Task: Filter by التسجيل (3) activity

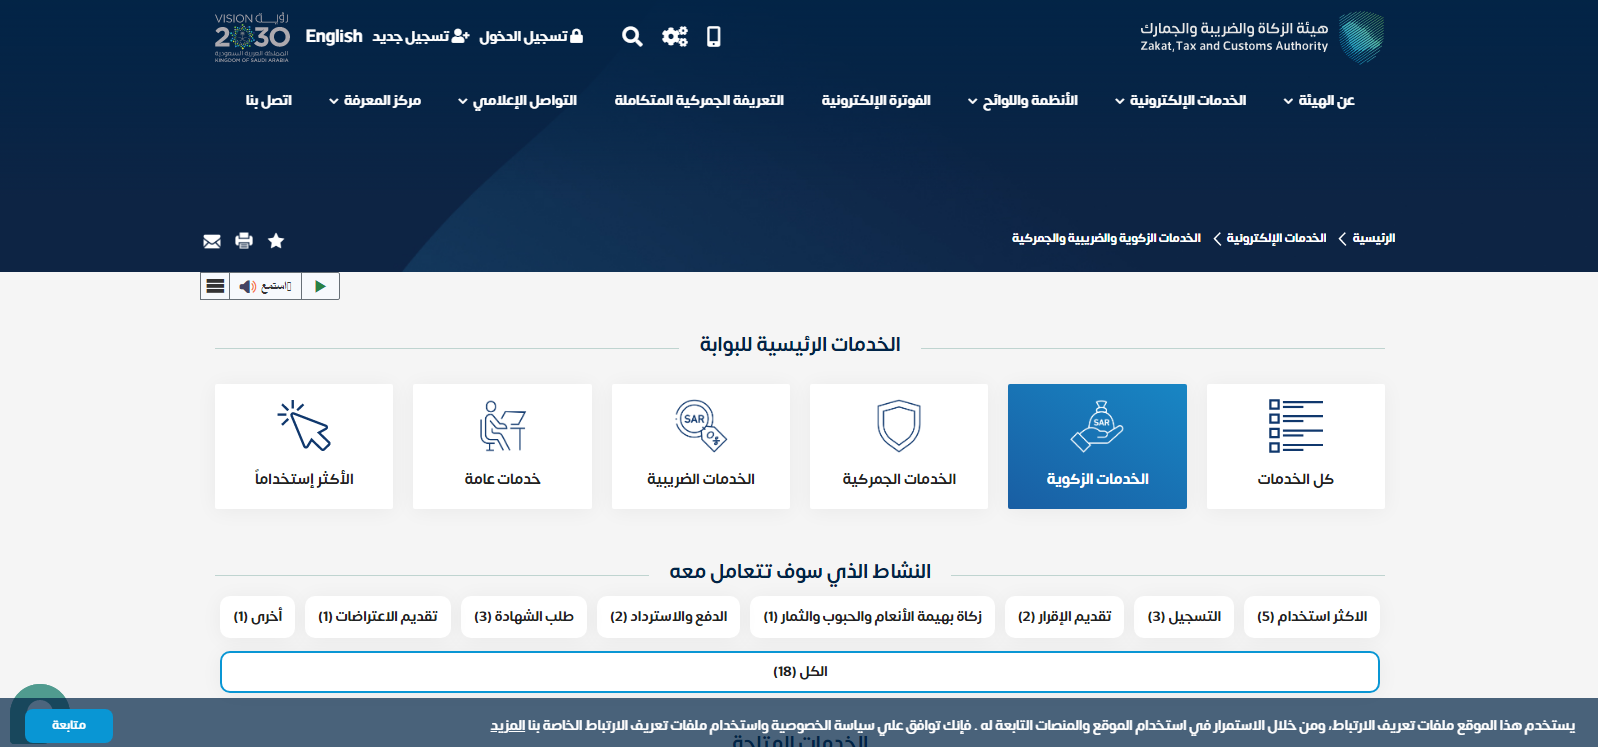Action: pyautogui.click(x=1184, y=617)
